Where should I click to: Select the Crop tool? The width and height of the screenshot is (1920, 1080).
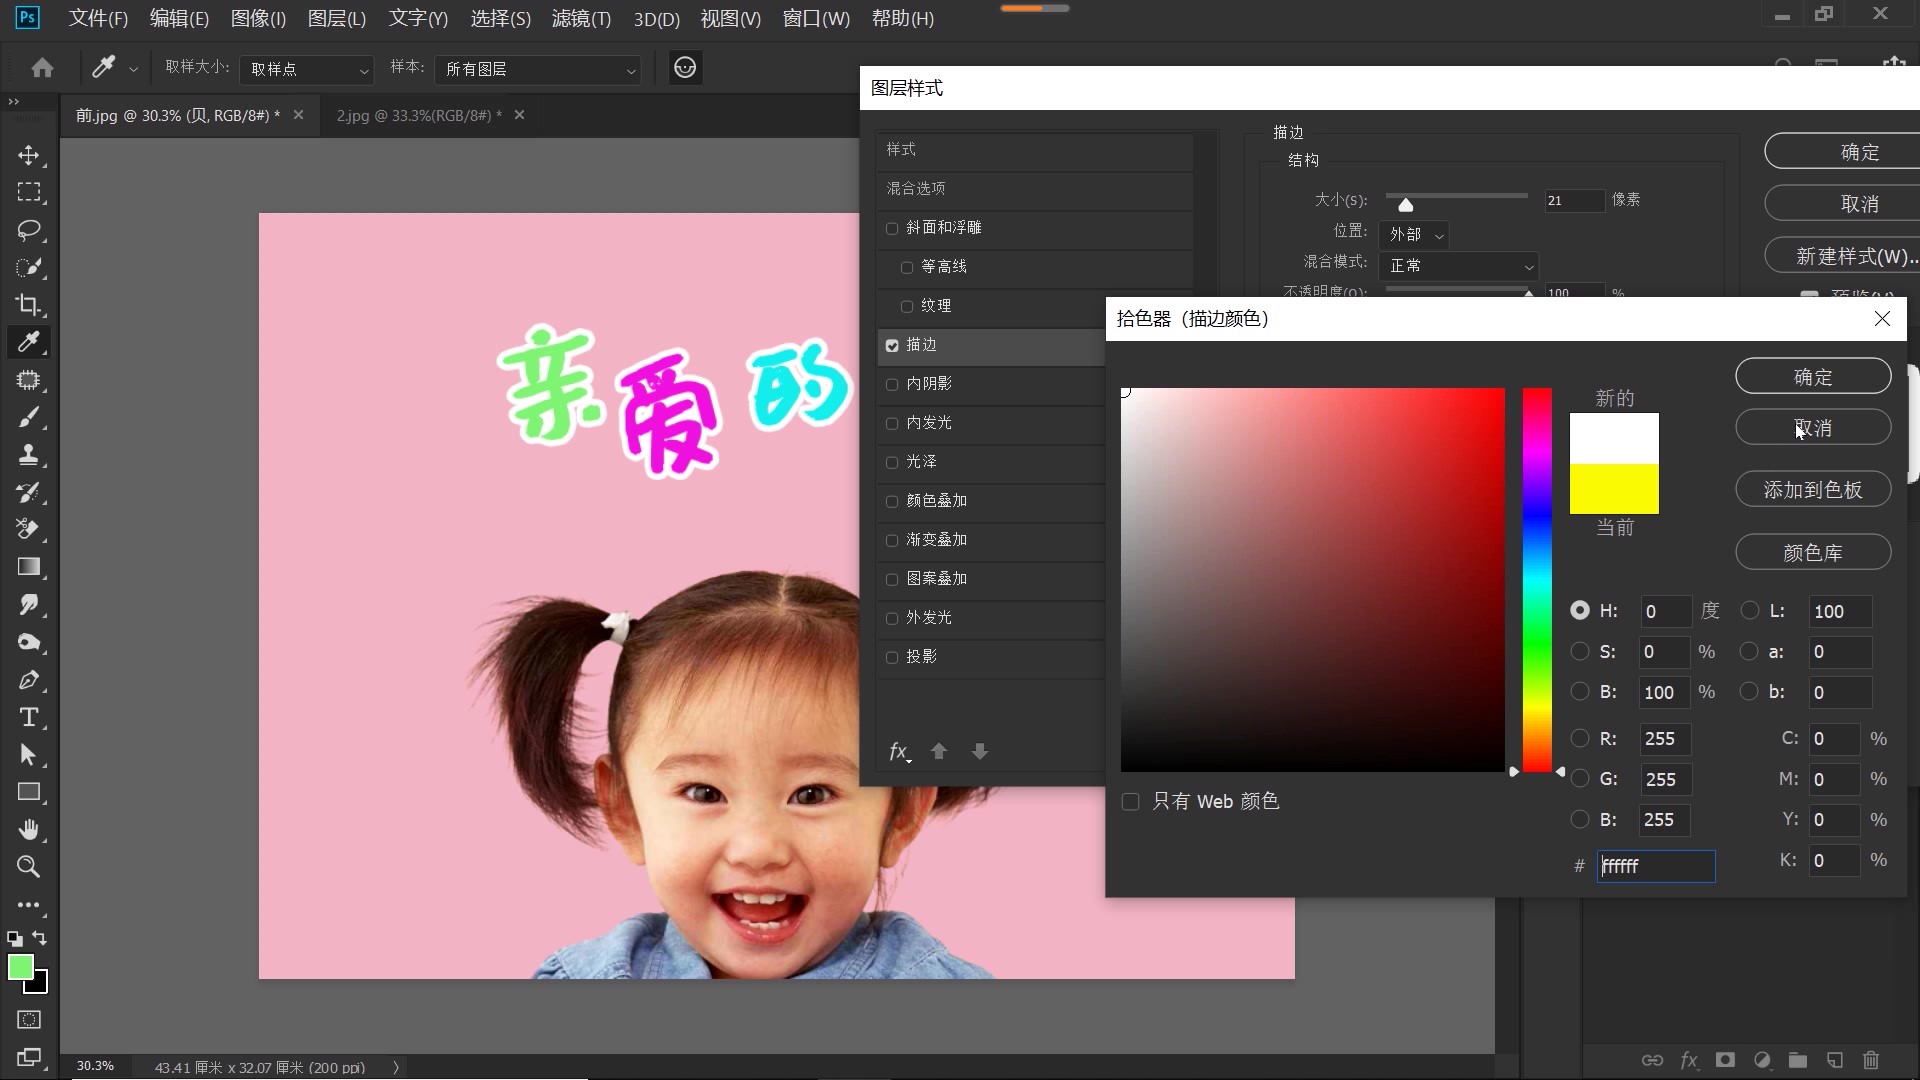pyautogui.click(x=29, y=305)
